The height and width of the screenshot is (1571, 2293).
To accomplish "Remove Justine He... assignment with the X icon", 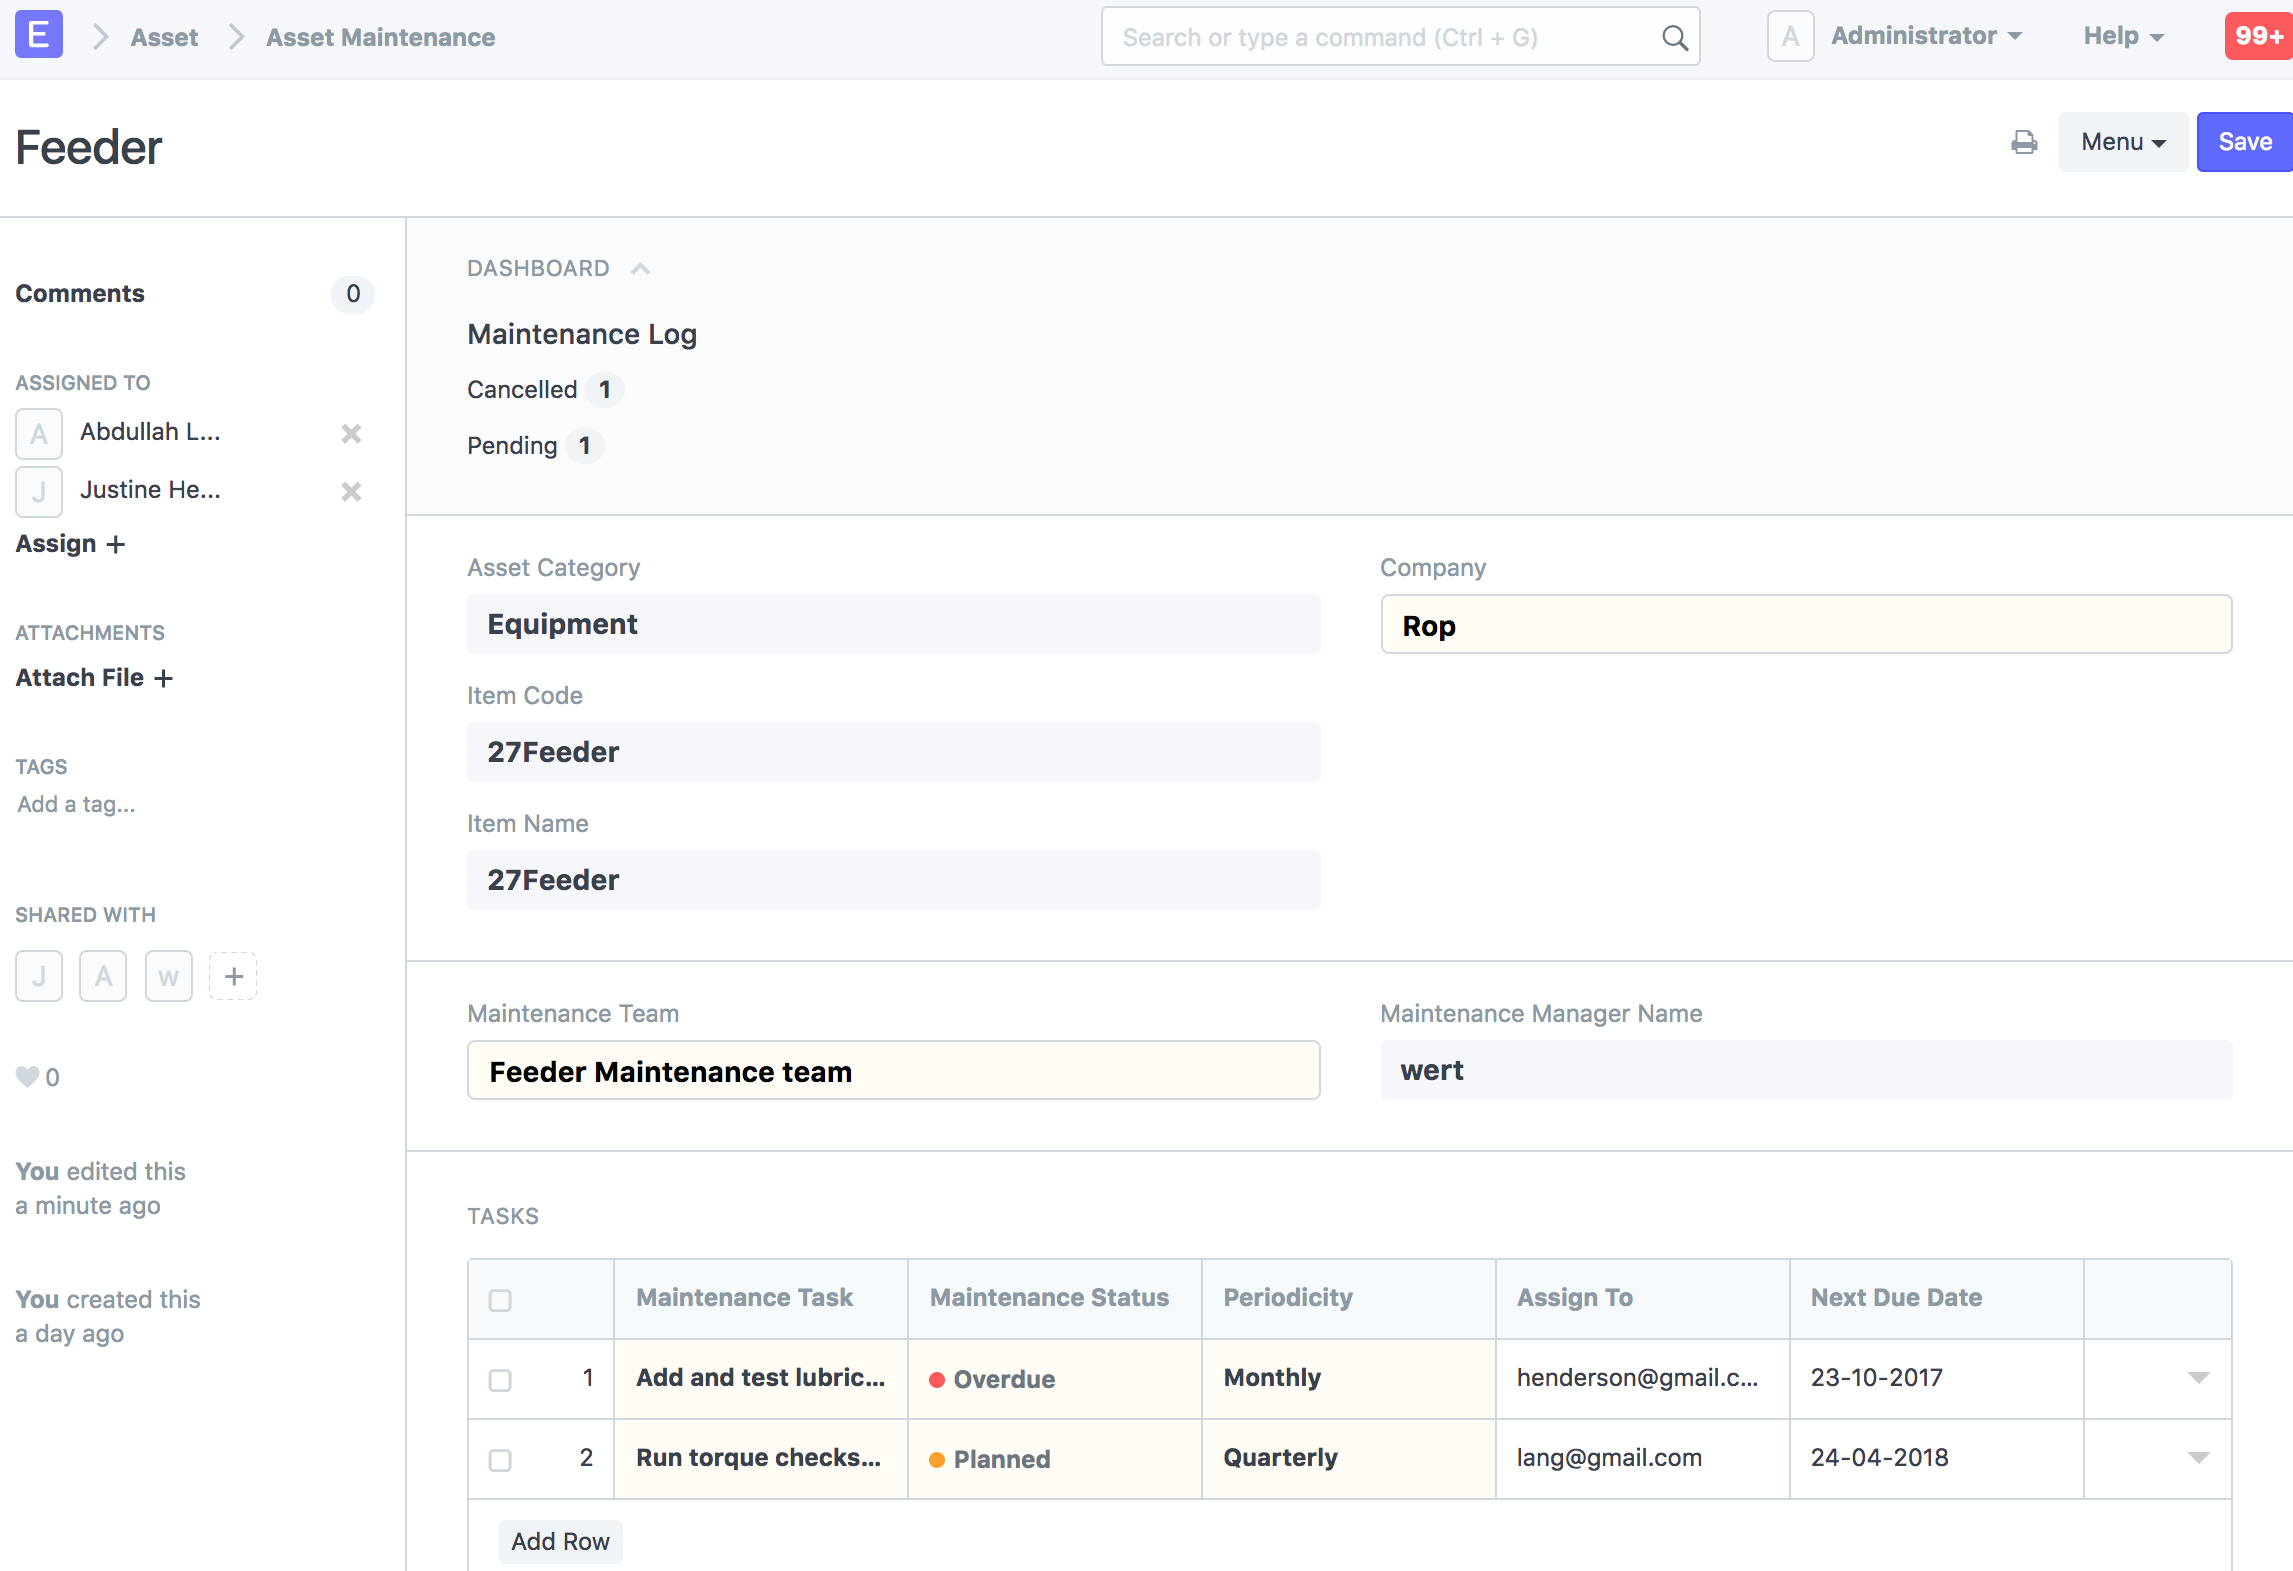I will [x=351, y=491].
